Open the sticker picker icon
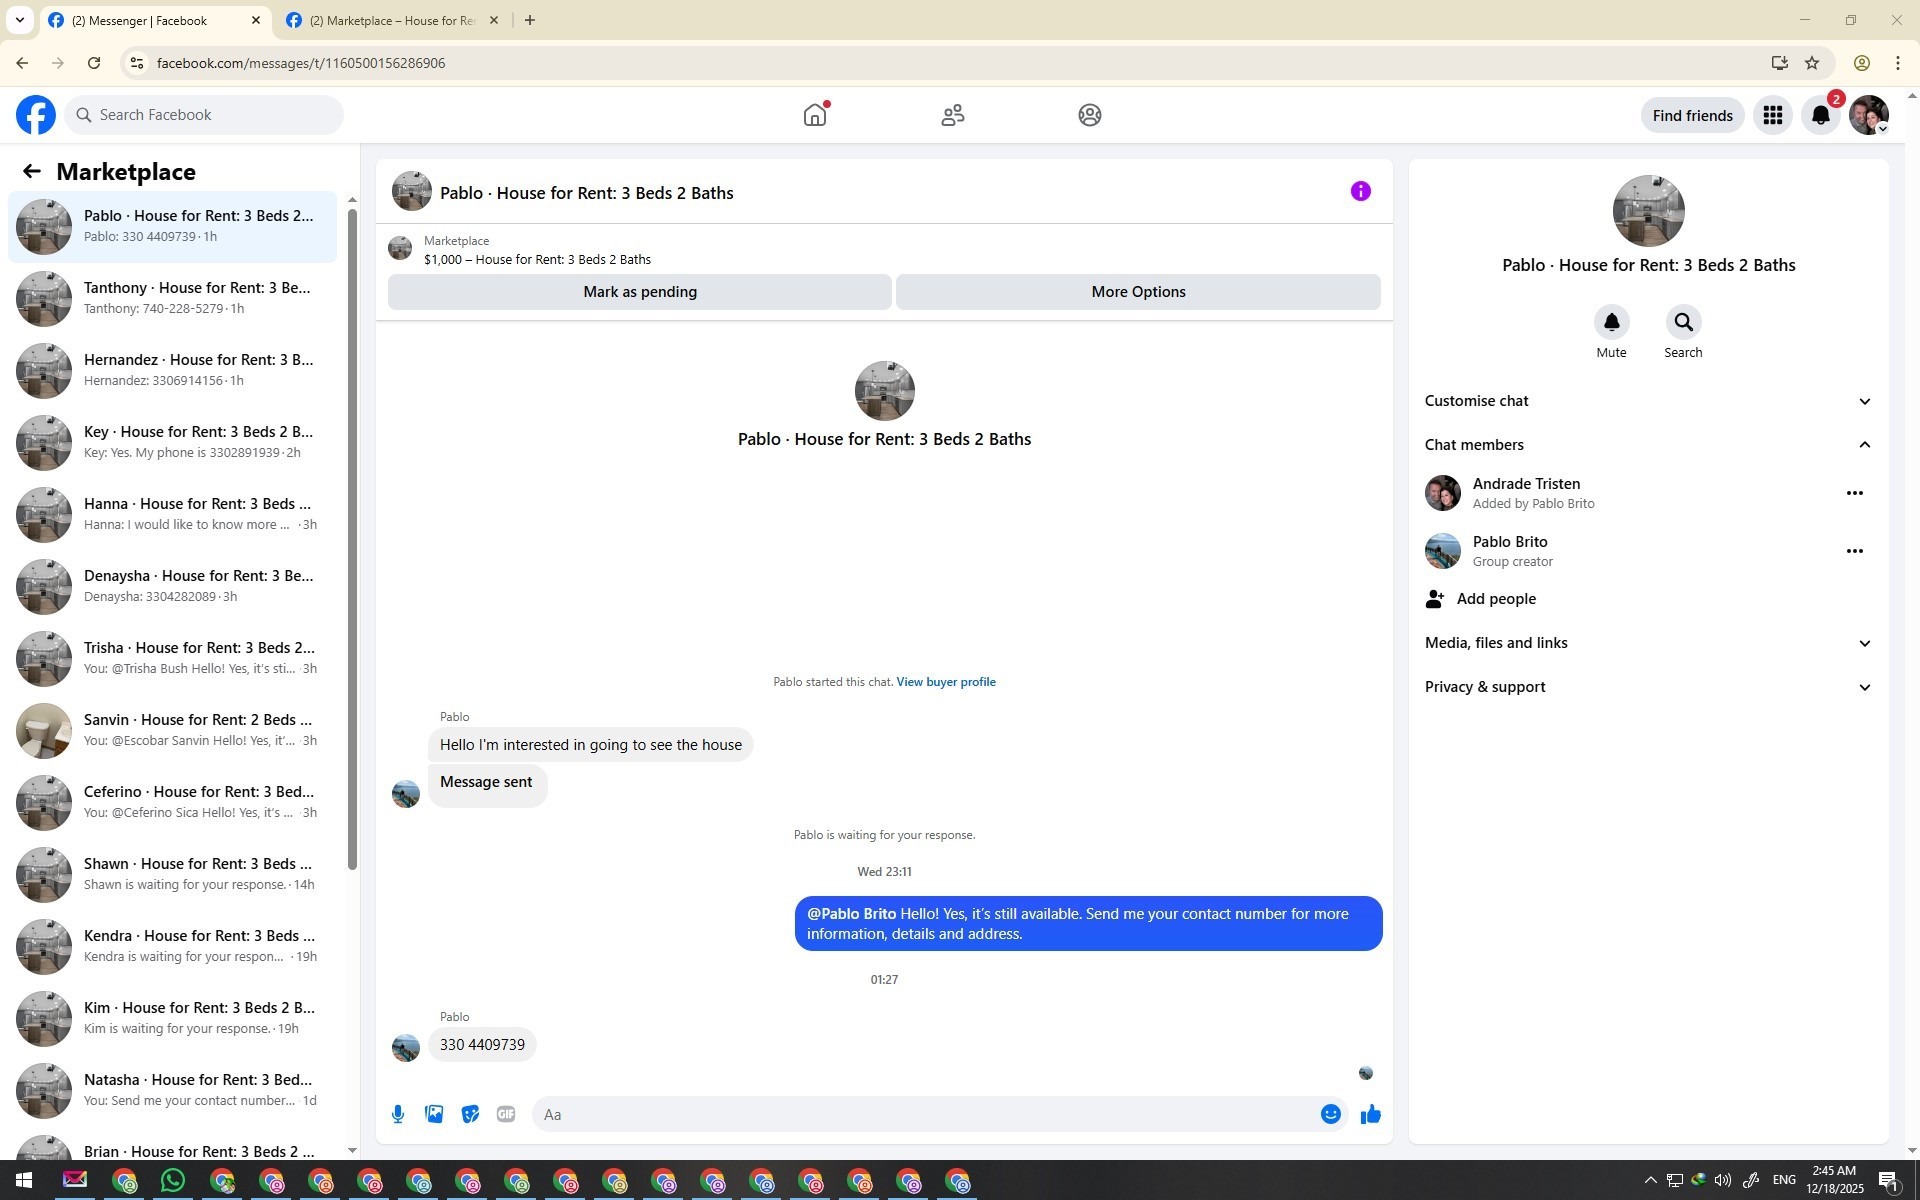 (x=470, y=1114)
